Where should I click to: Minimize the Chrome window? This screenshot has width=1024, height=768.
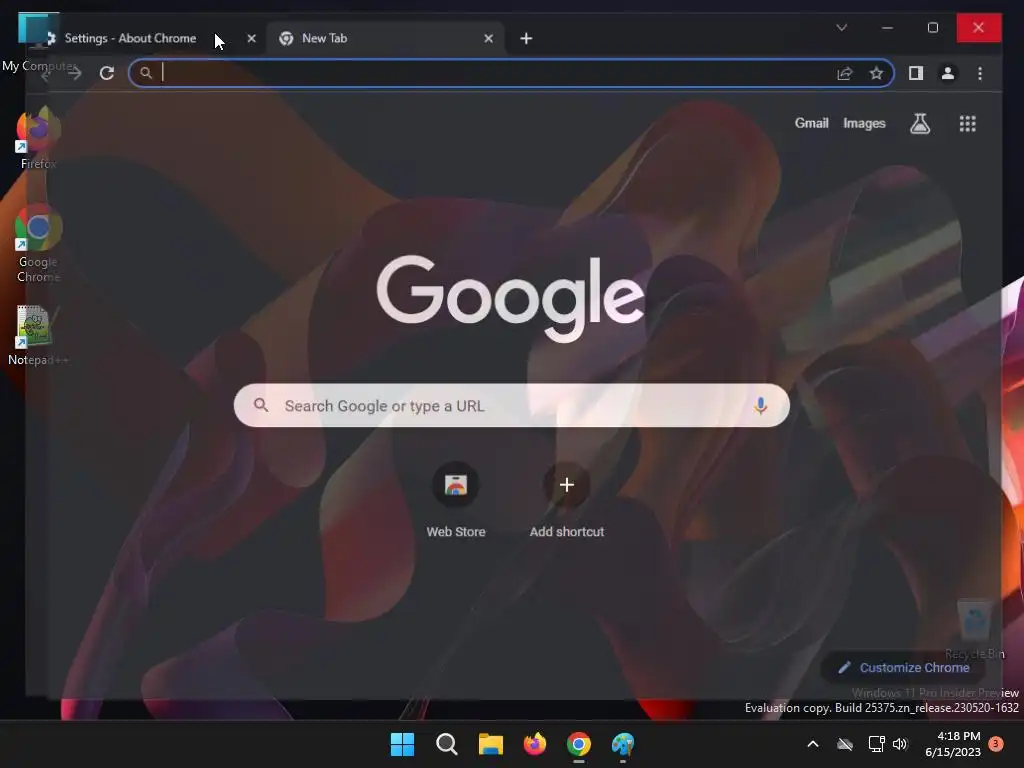tap(887, 27)
